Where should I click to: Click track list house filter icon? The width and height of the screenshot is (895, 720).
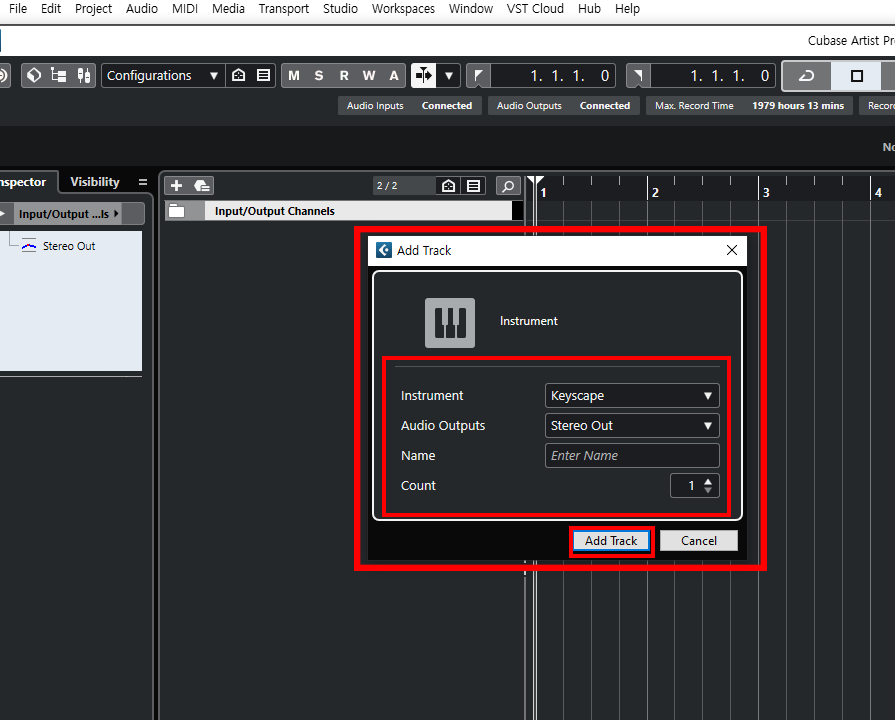[448, 186]
